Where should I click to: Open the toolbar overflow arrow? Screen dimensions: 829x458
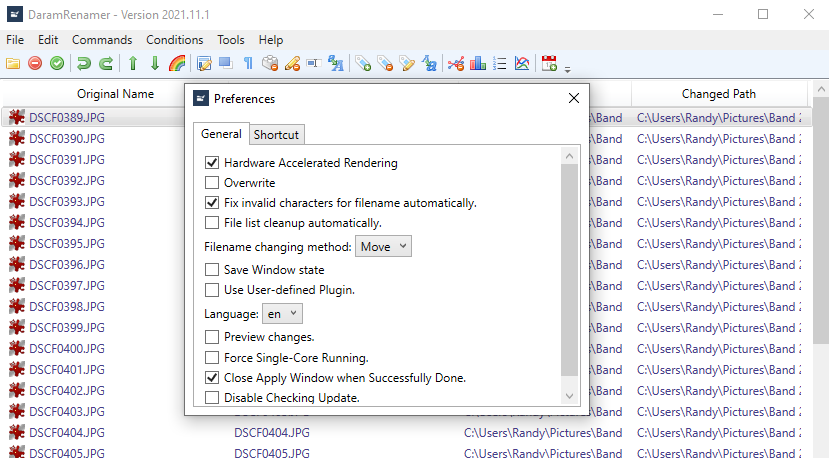567,69
